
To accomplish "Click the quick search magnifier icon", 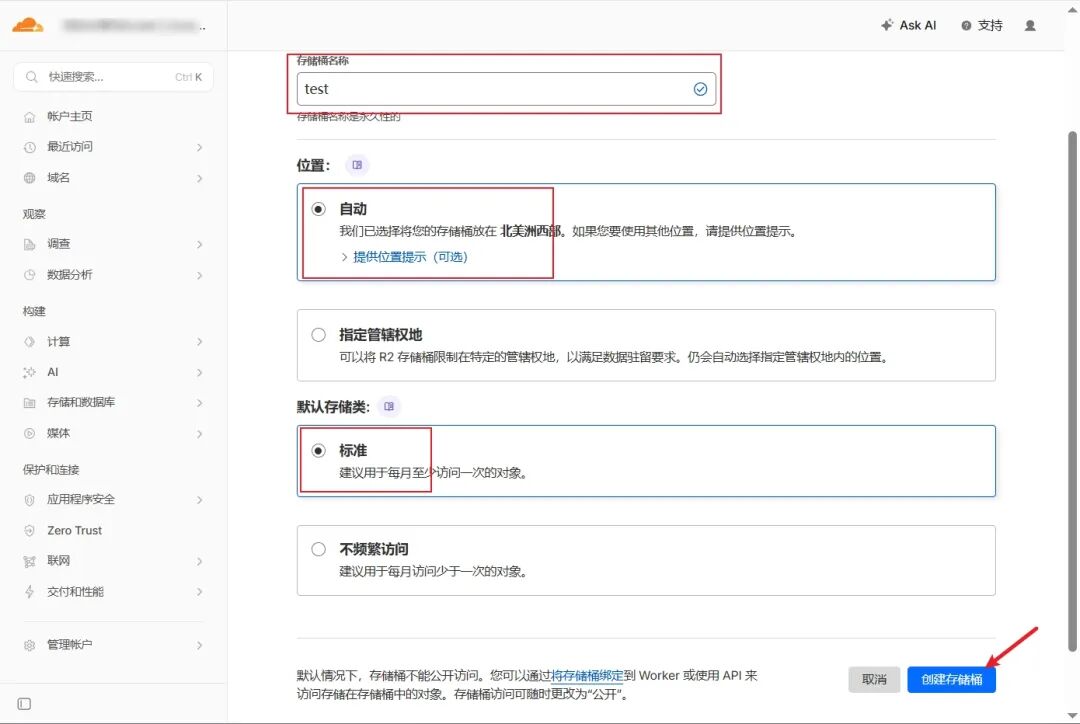I will coord(32,76).
